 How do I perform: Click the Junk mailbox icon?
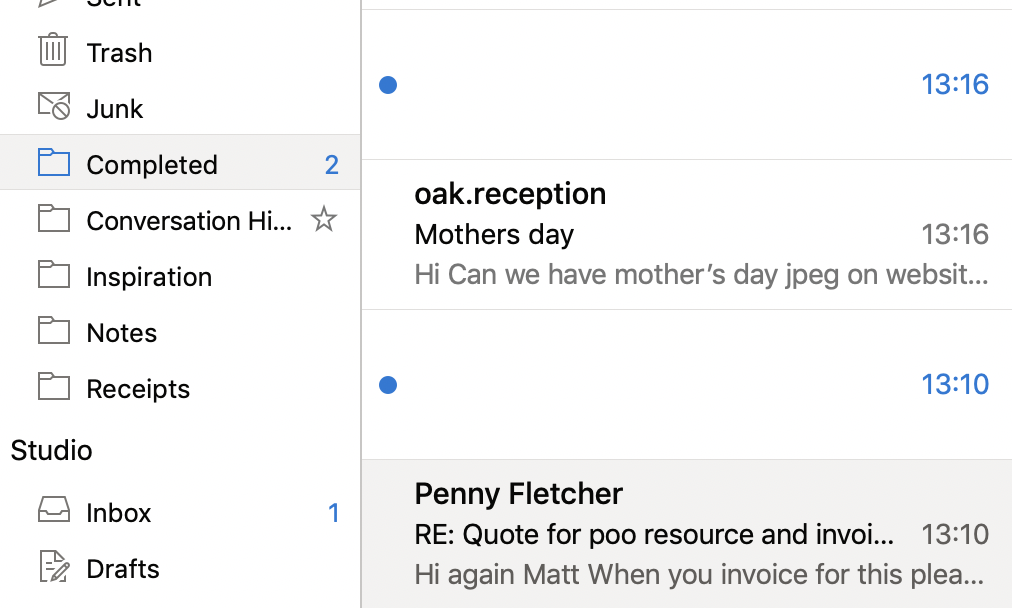pos(54,106)
